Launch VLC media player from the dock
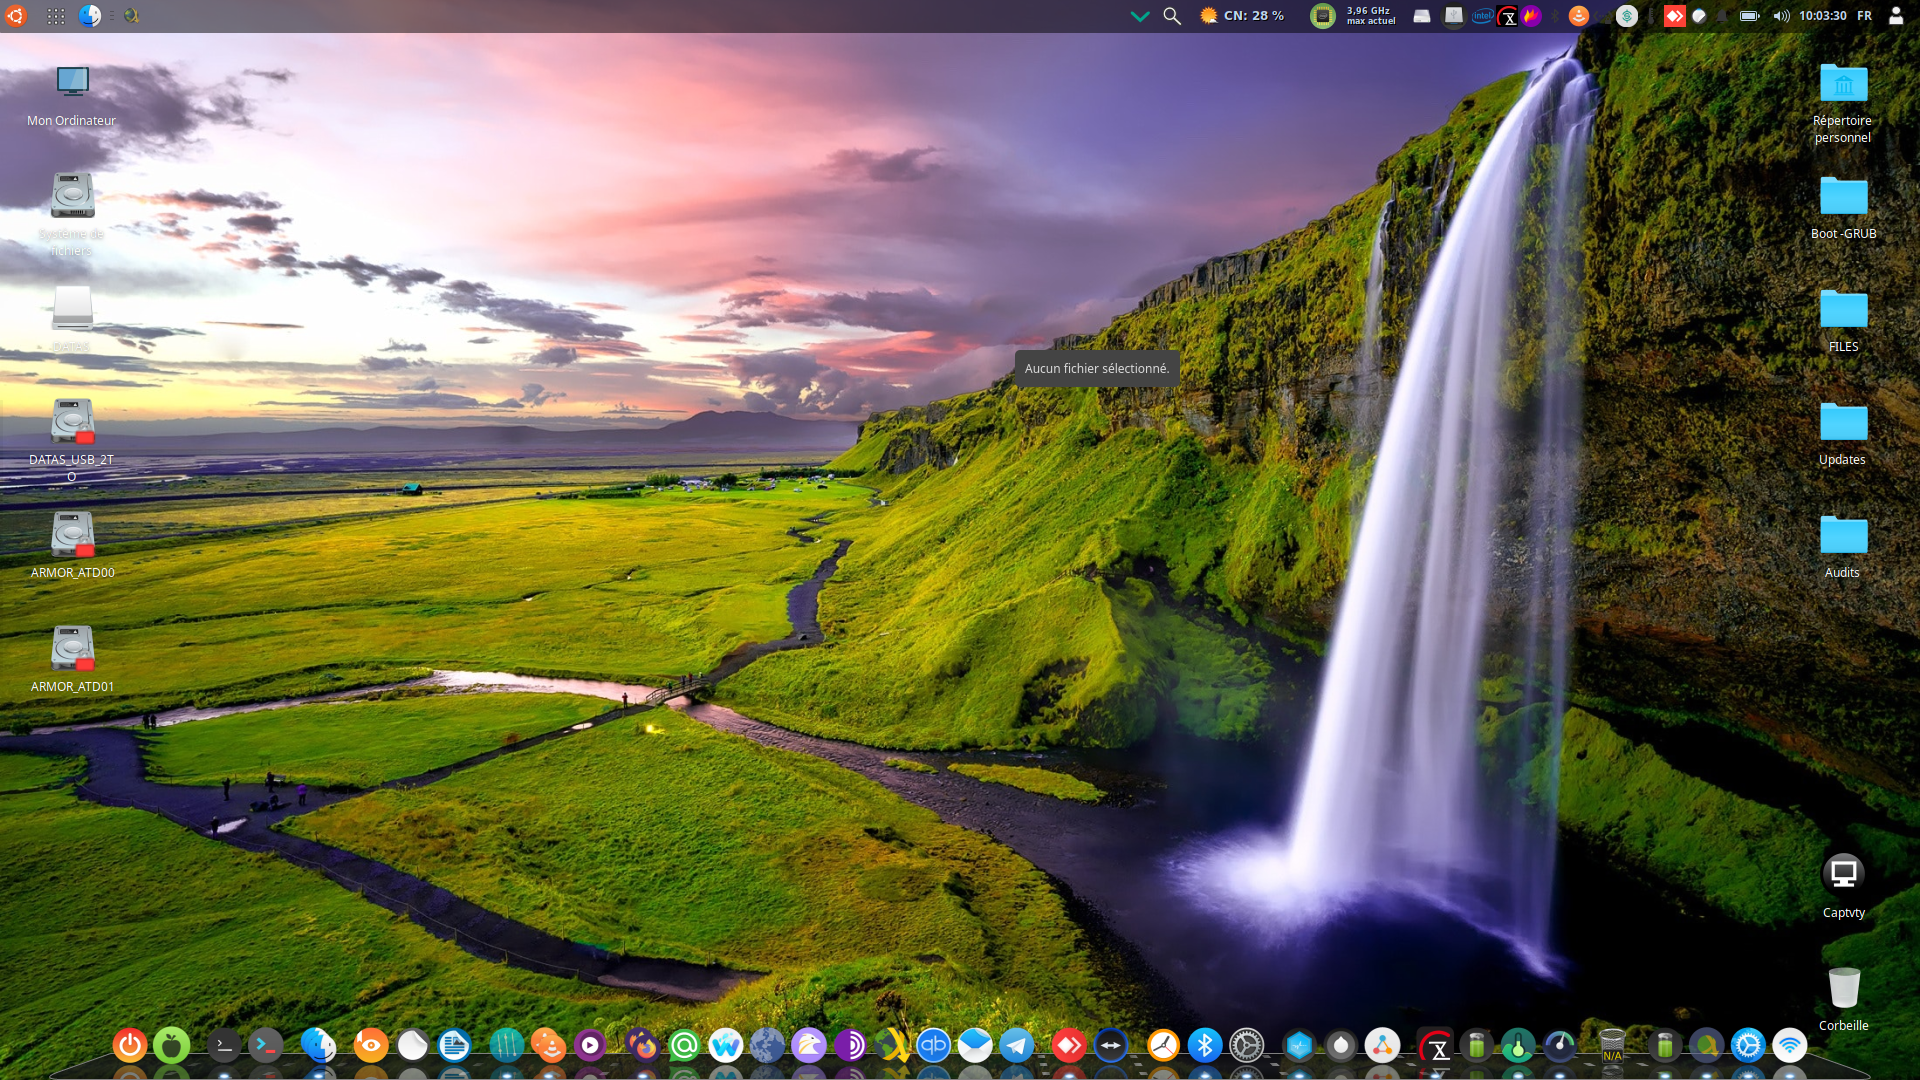This screenshot has width=1920, height=1080. [548, 1046]
